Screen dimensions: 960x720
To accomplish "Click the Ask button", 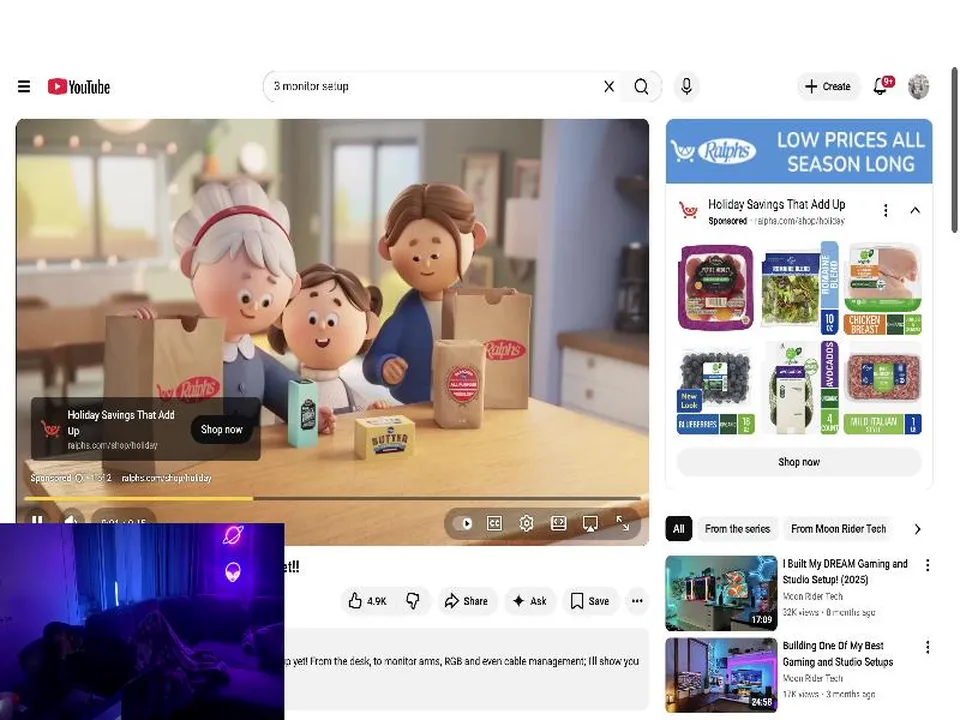I will [x=530, y=601].
